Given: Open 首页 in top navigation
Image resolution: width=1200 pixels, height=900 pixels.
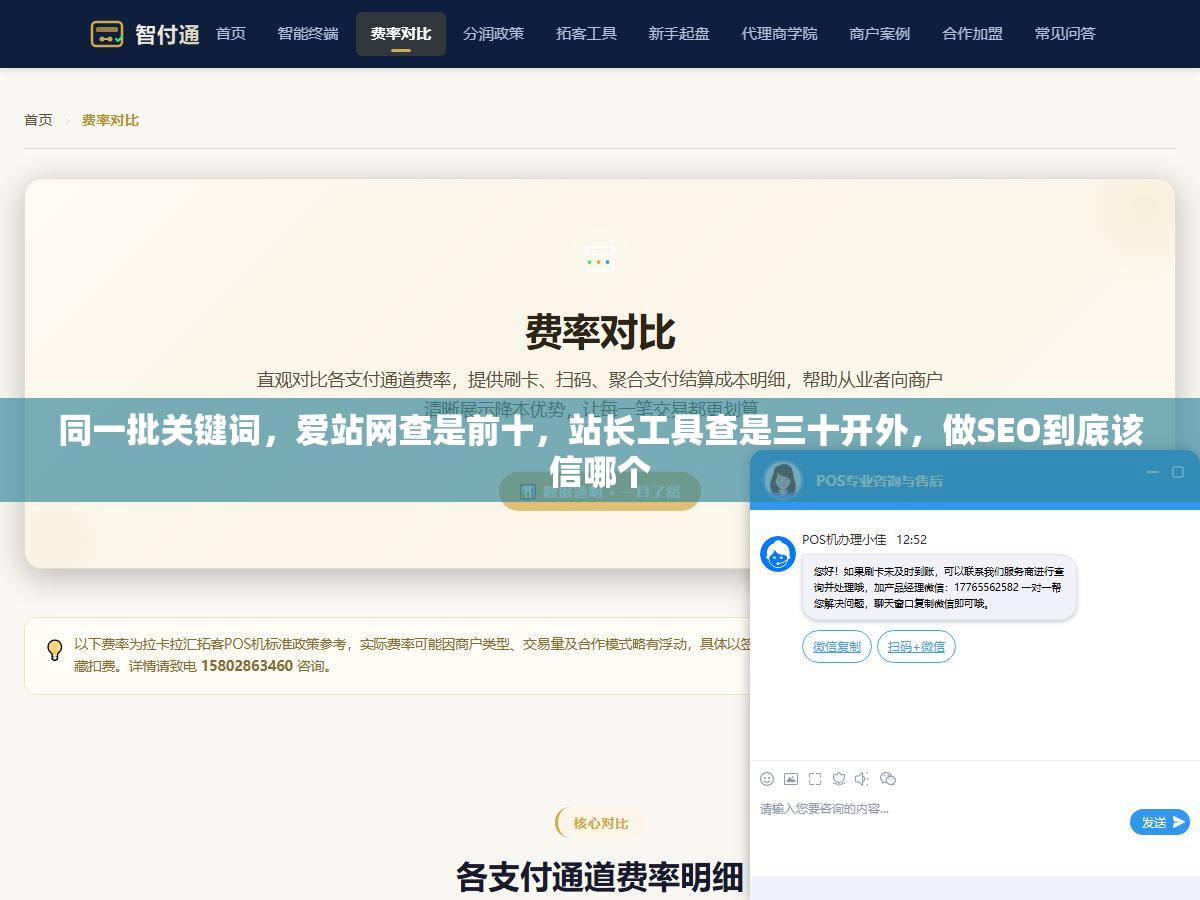Looking at the screenshot, I should click(x=231, y=34).
